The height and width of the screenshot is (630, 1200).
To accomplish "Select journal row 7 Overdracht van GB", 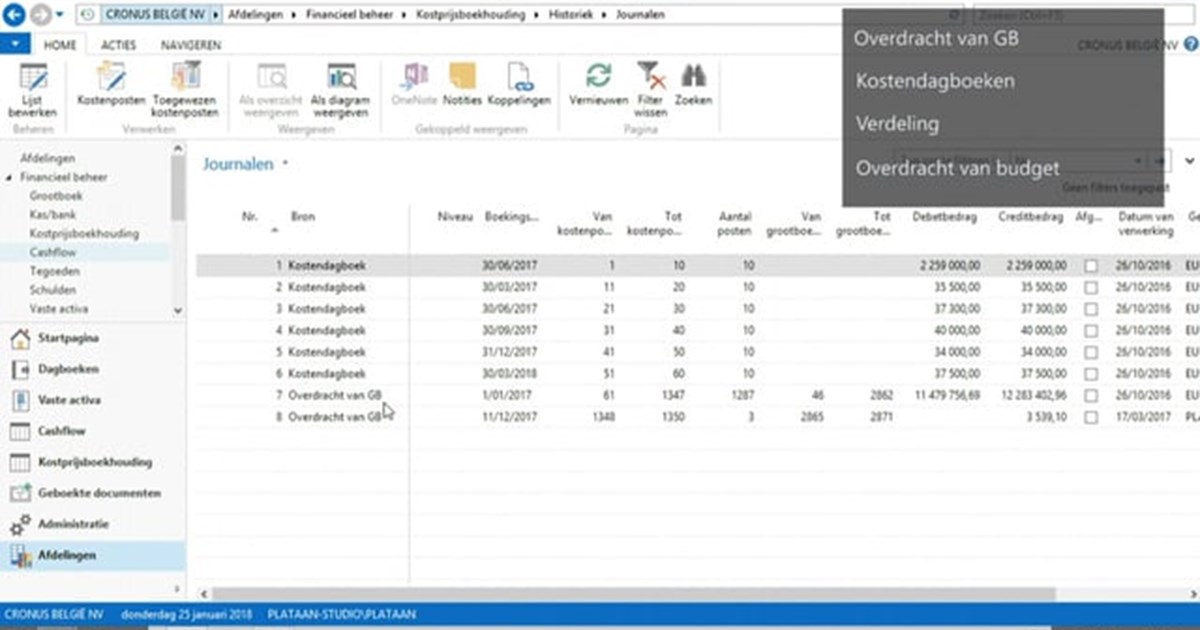I will tap(697, 395).
